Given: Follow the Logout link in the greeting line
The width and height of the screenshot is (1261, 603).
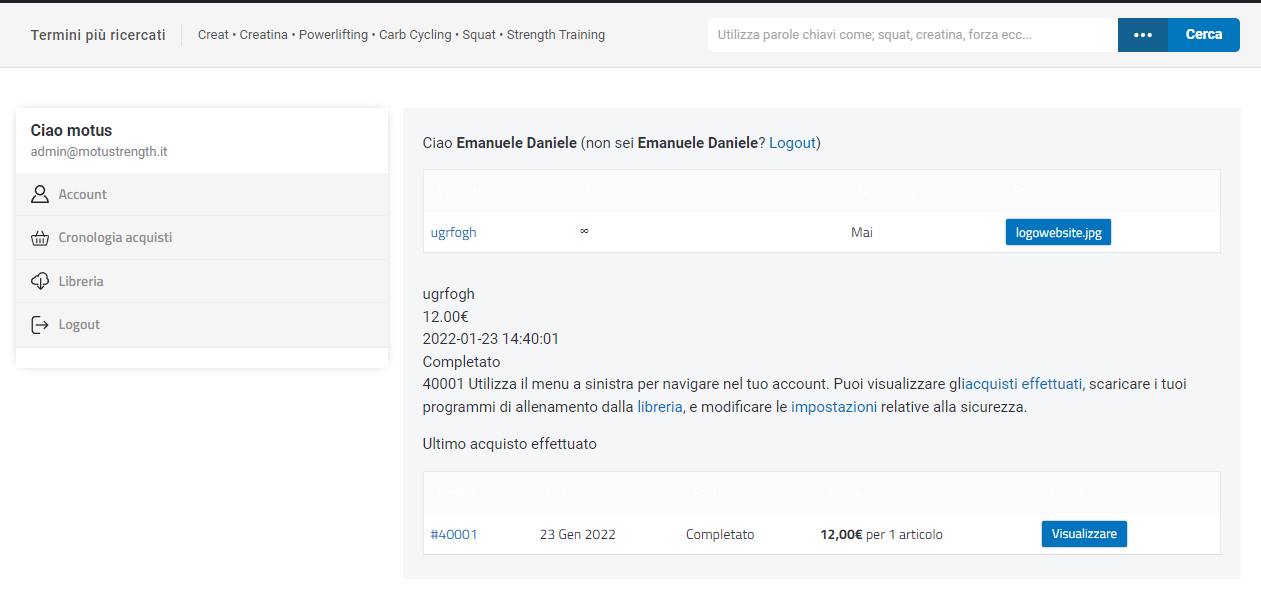Looking at the screenshot, I should (792, 143).
